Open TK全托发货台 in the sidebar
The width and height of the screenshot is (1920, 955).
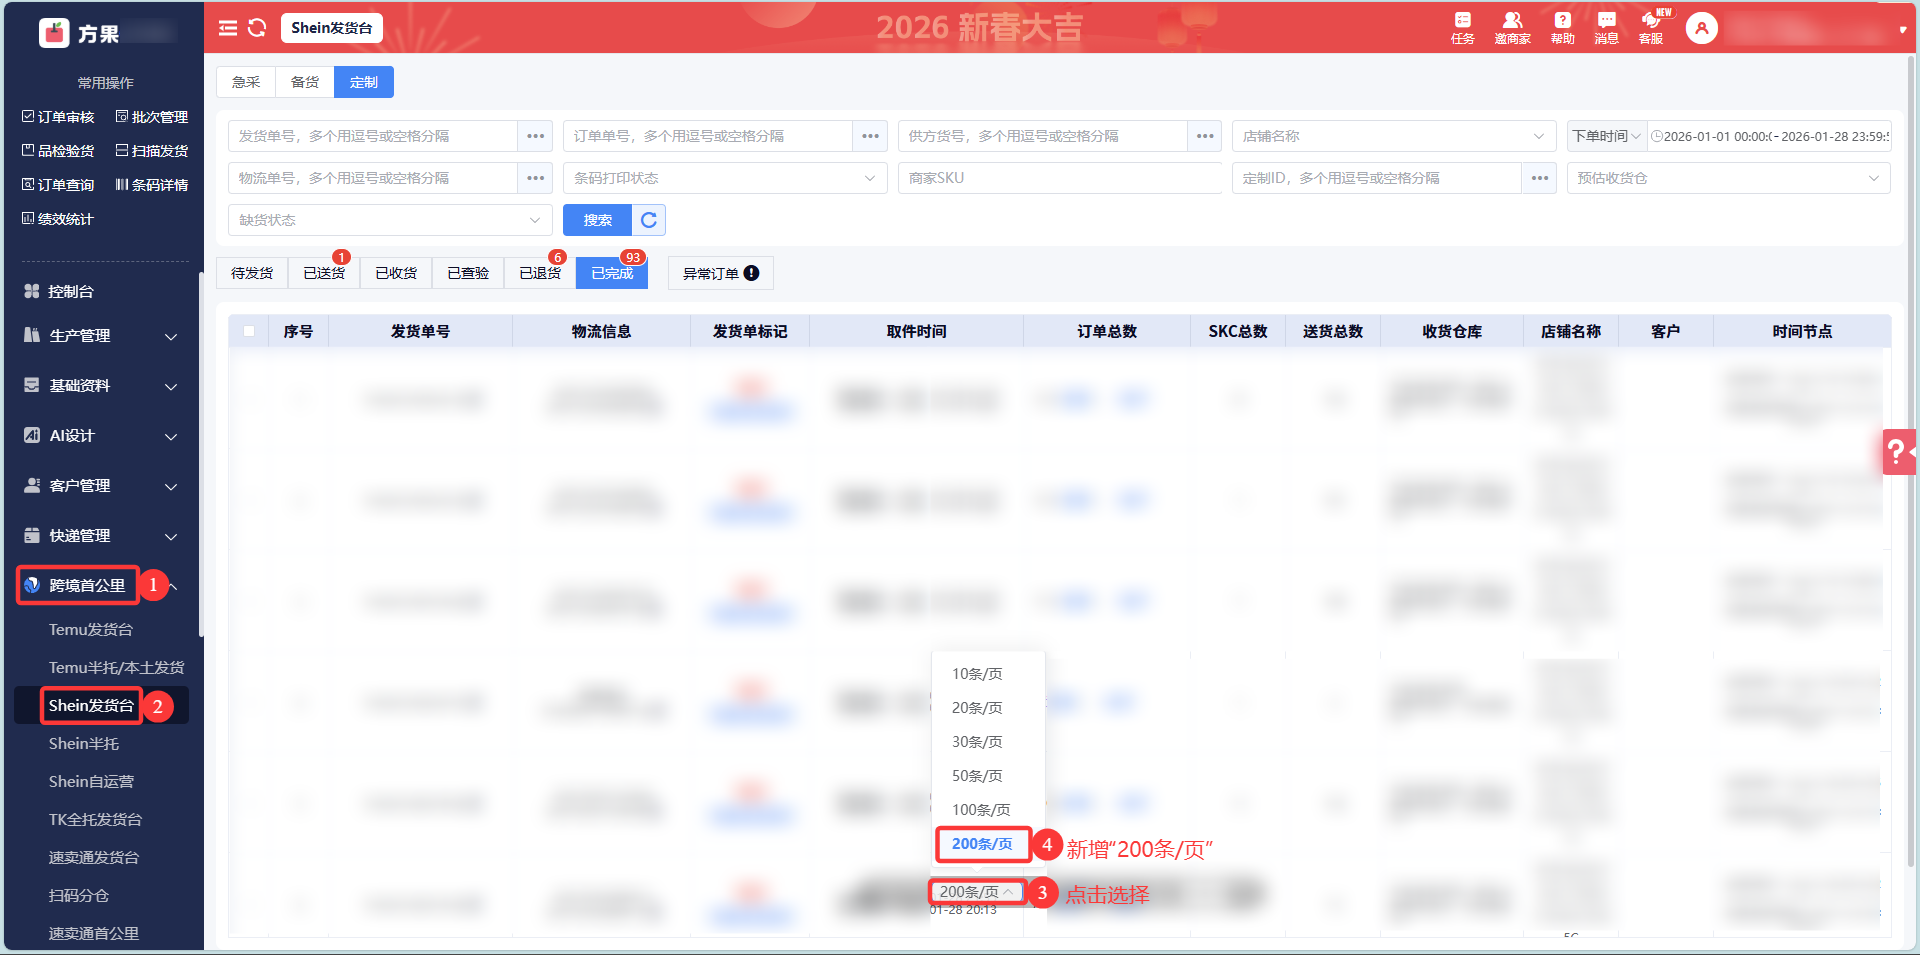(96, 820)
